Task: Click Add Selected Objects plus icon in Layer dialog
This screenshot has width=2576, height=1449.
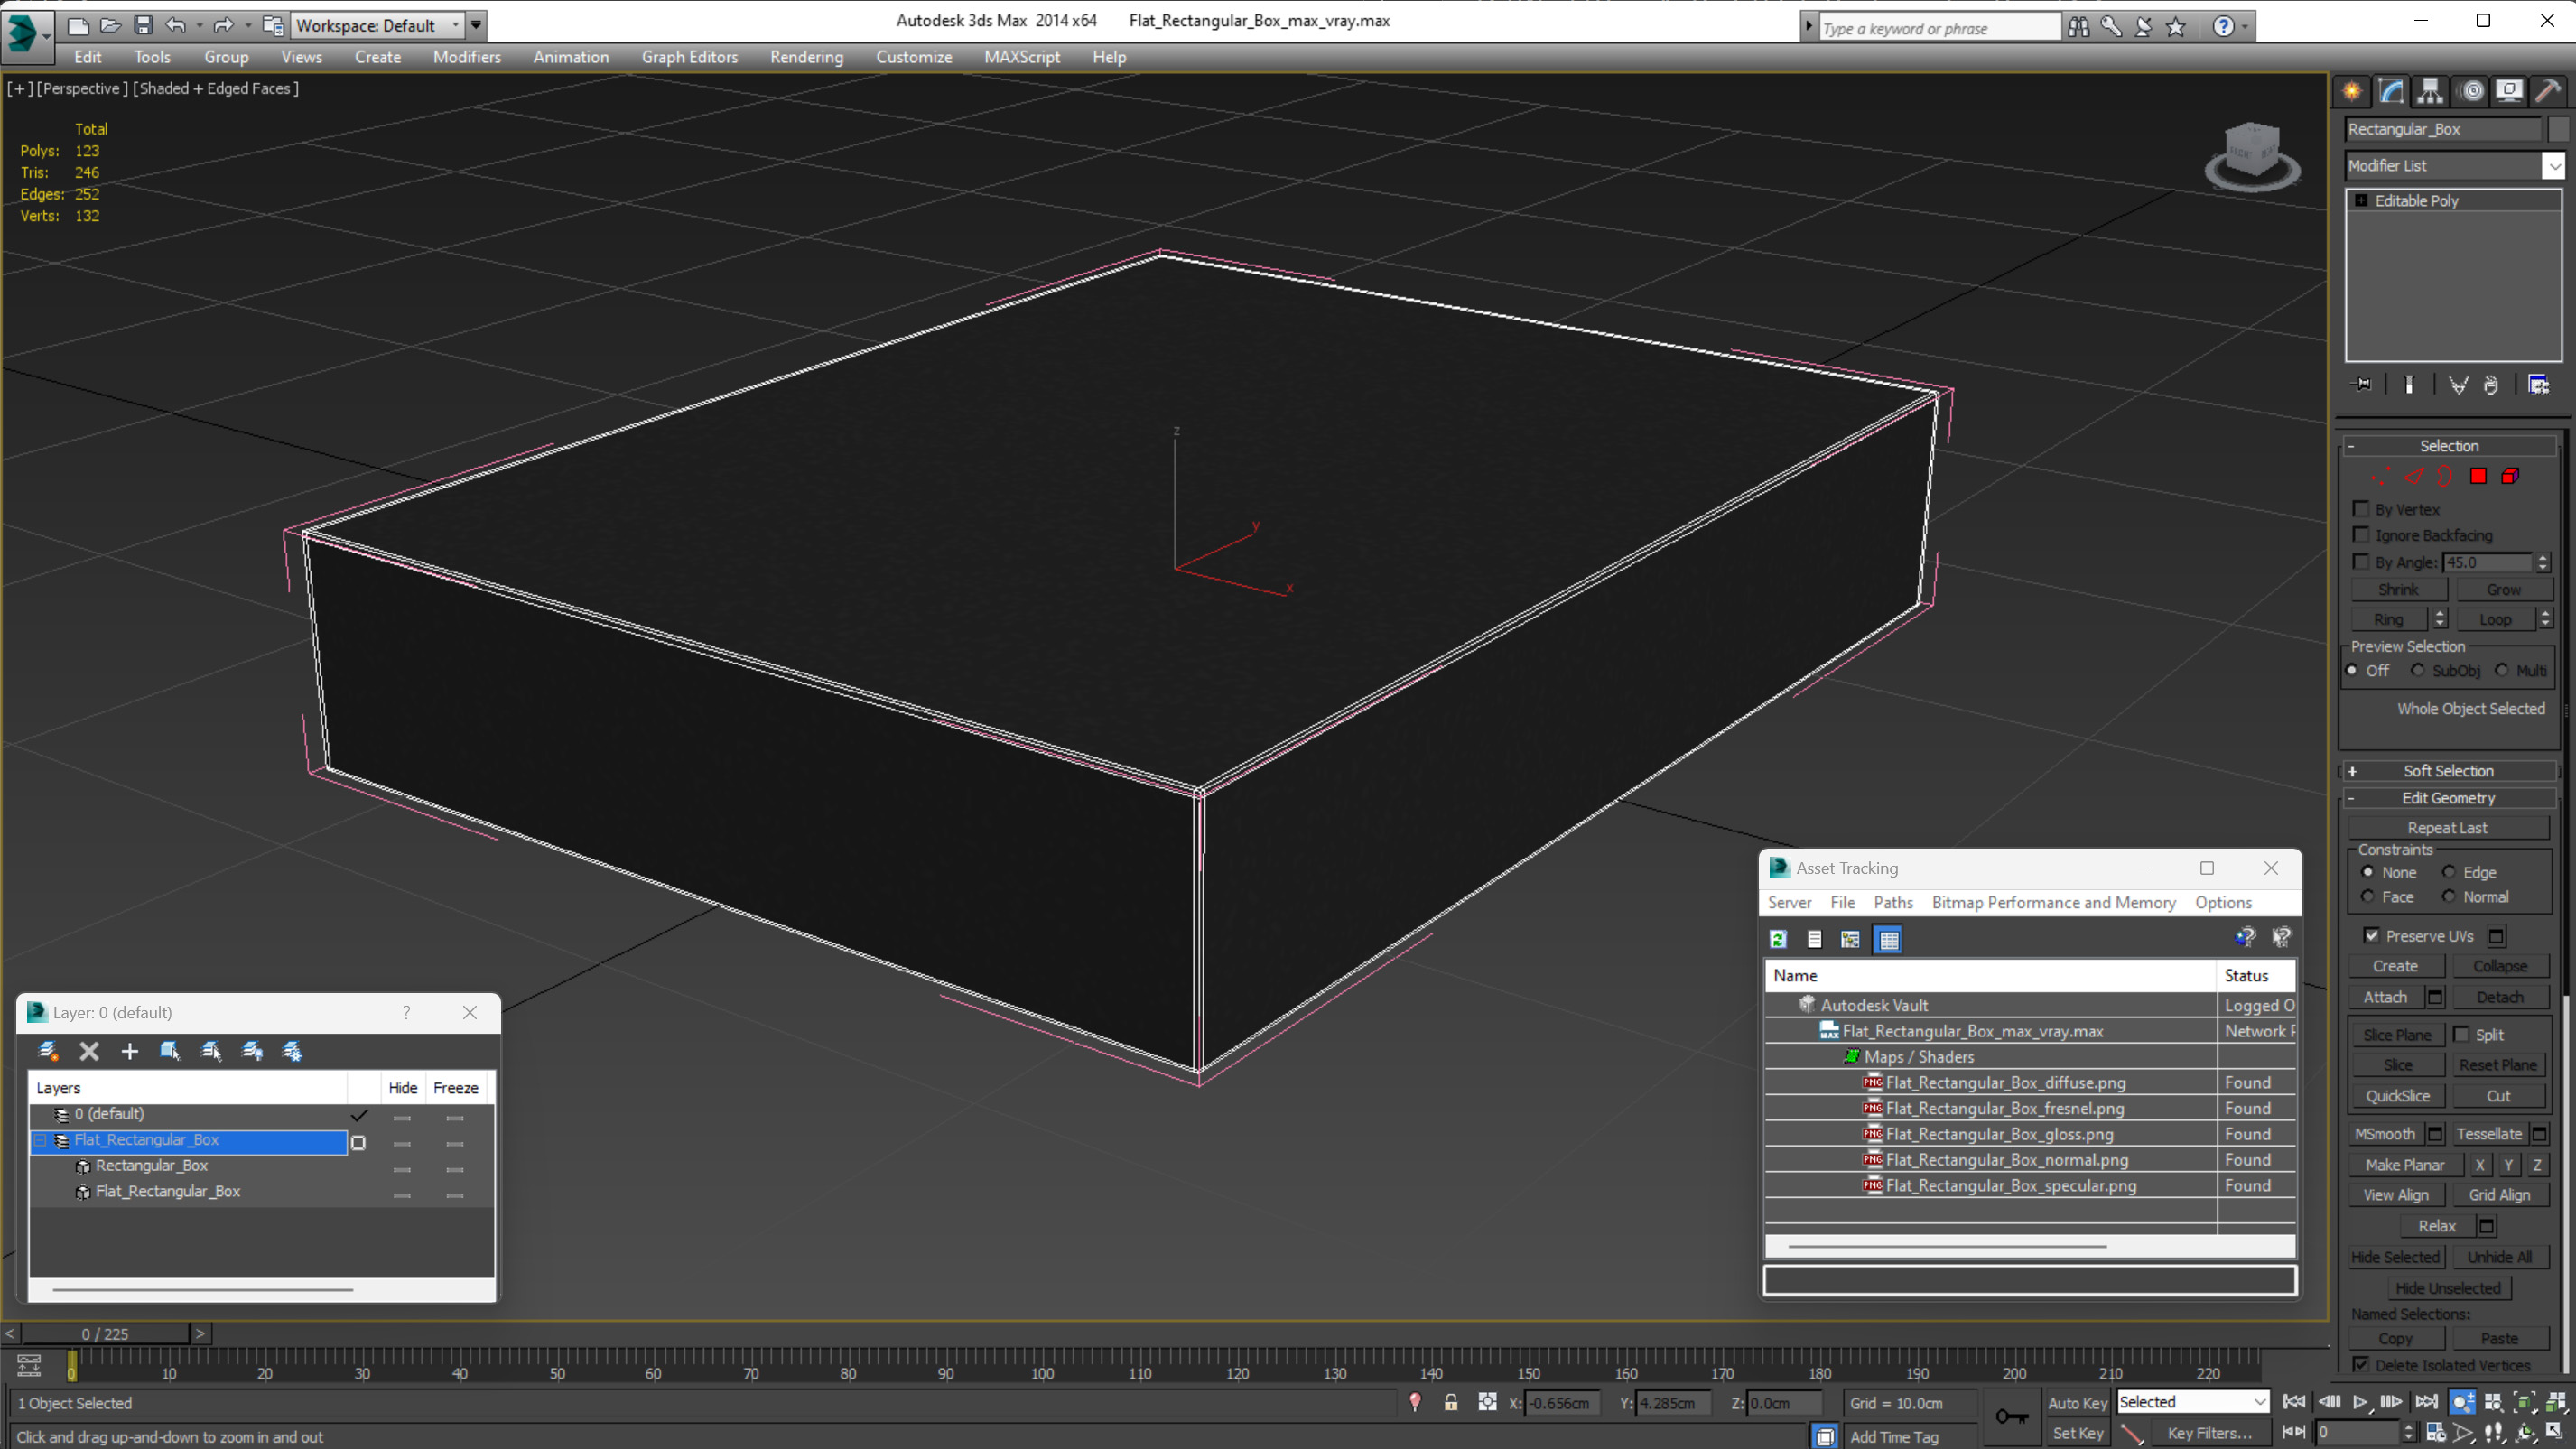Action: (x=130, y=1051)
